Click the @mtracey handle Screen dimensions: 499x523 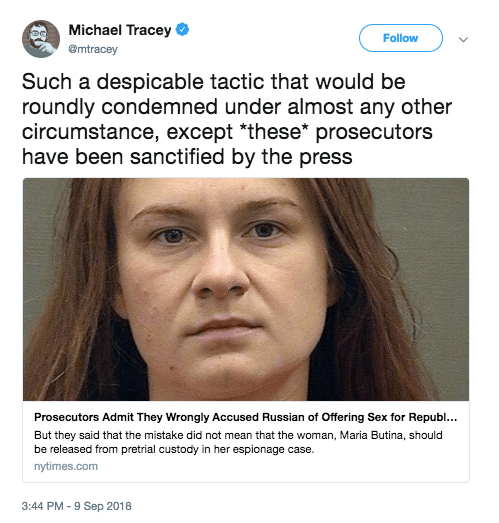[x=93, y=49]
